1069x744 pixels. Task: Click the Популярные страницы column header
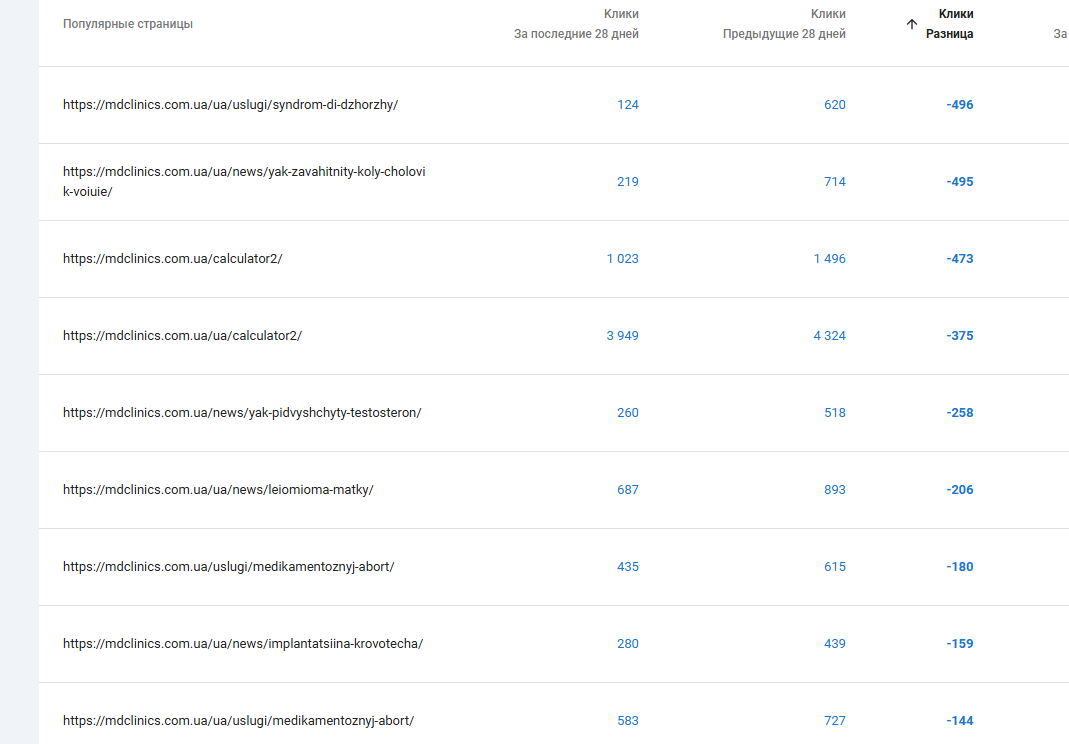128,24
